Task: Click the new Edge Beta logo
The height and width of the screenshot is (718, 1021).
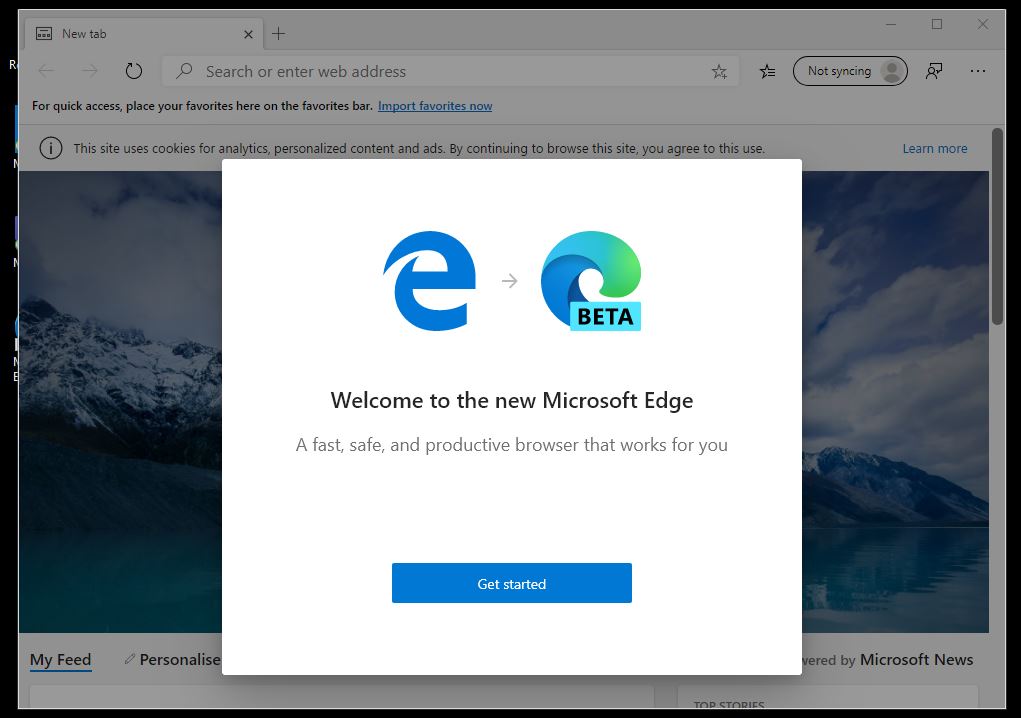Action: (591, 281)
